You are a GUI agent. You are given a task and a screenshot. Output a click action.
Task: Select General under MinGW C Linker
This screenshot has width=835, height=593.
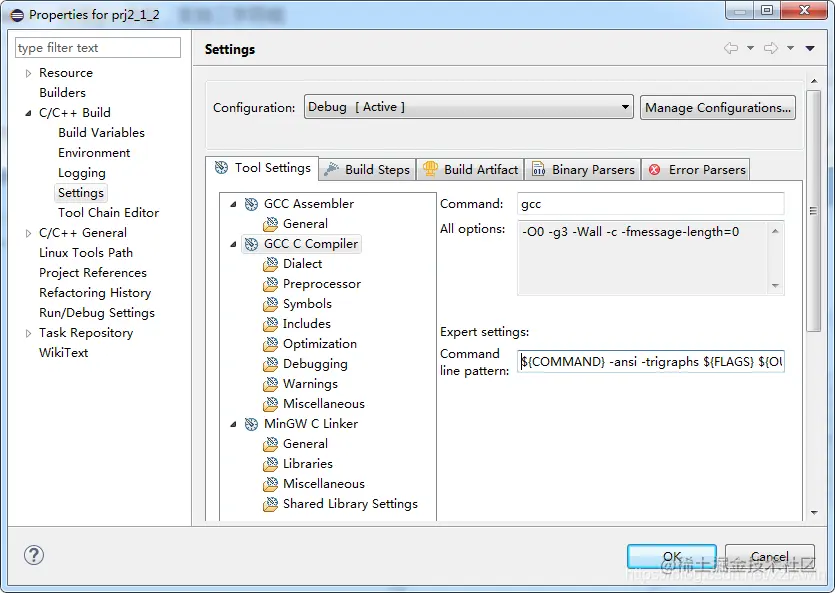[305, 444]
